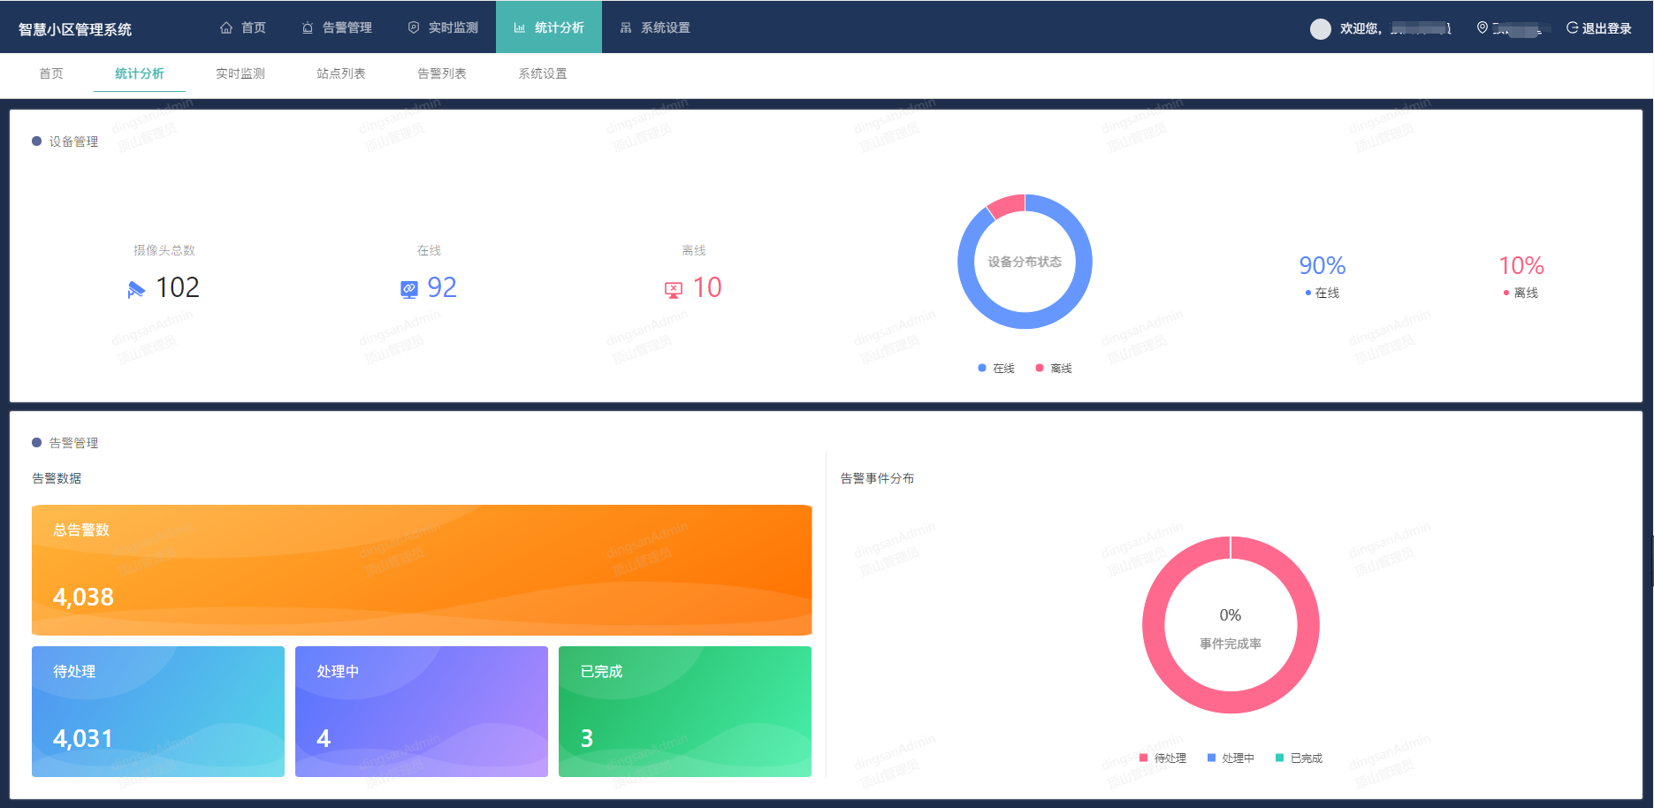
Task: Click the blue camera icon beside 102
Action: click(137, 290)
